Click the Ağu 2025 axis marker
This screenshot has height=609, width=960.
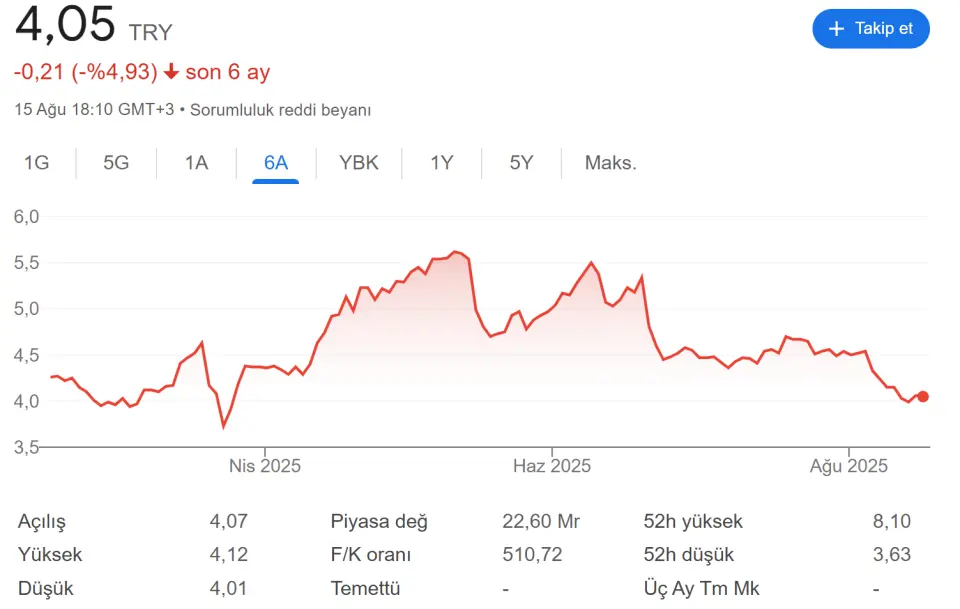pyautogui.click(x=849, y=466)
